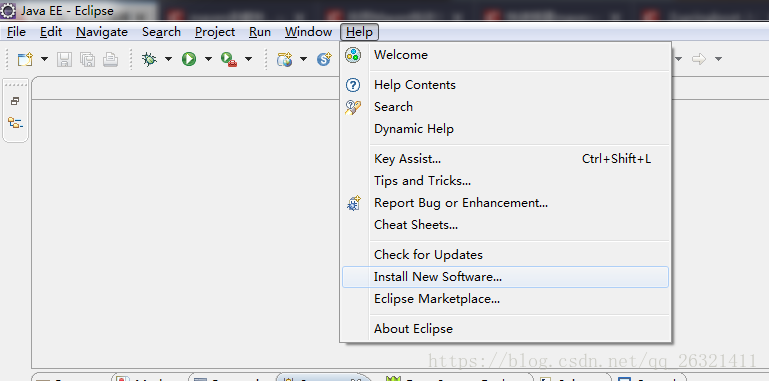This screenshot has height=381, width=769.
Task: Expand the External Tools dropdown arrow
Action: pos(248,59)
